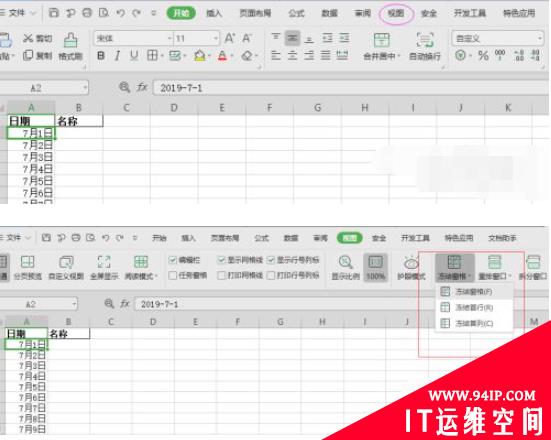Uncheck the 显示网格线 checkbox
551x440 pixels.
point(221,260)
